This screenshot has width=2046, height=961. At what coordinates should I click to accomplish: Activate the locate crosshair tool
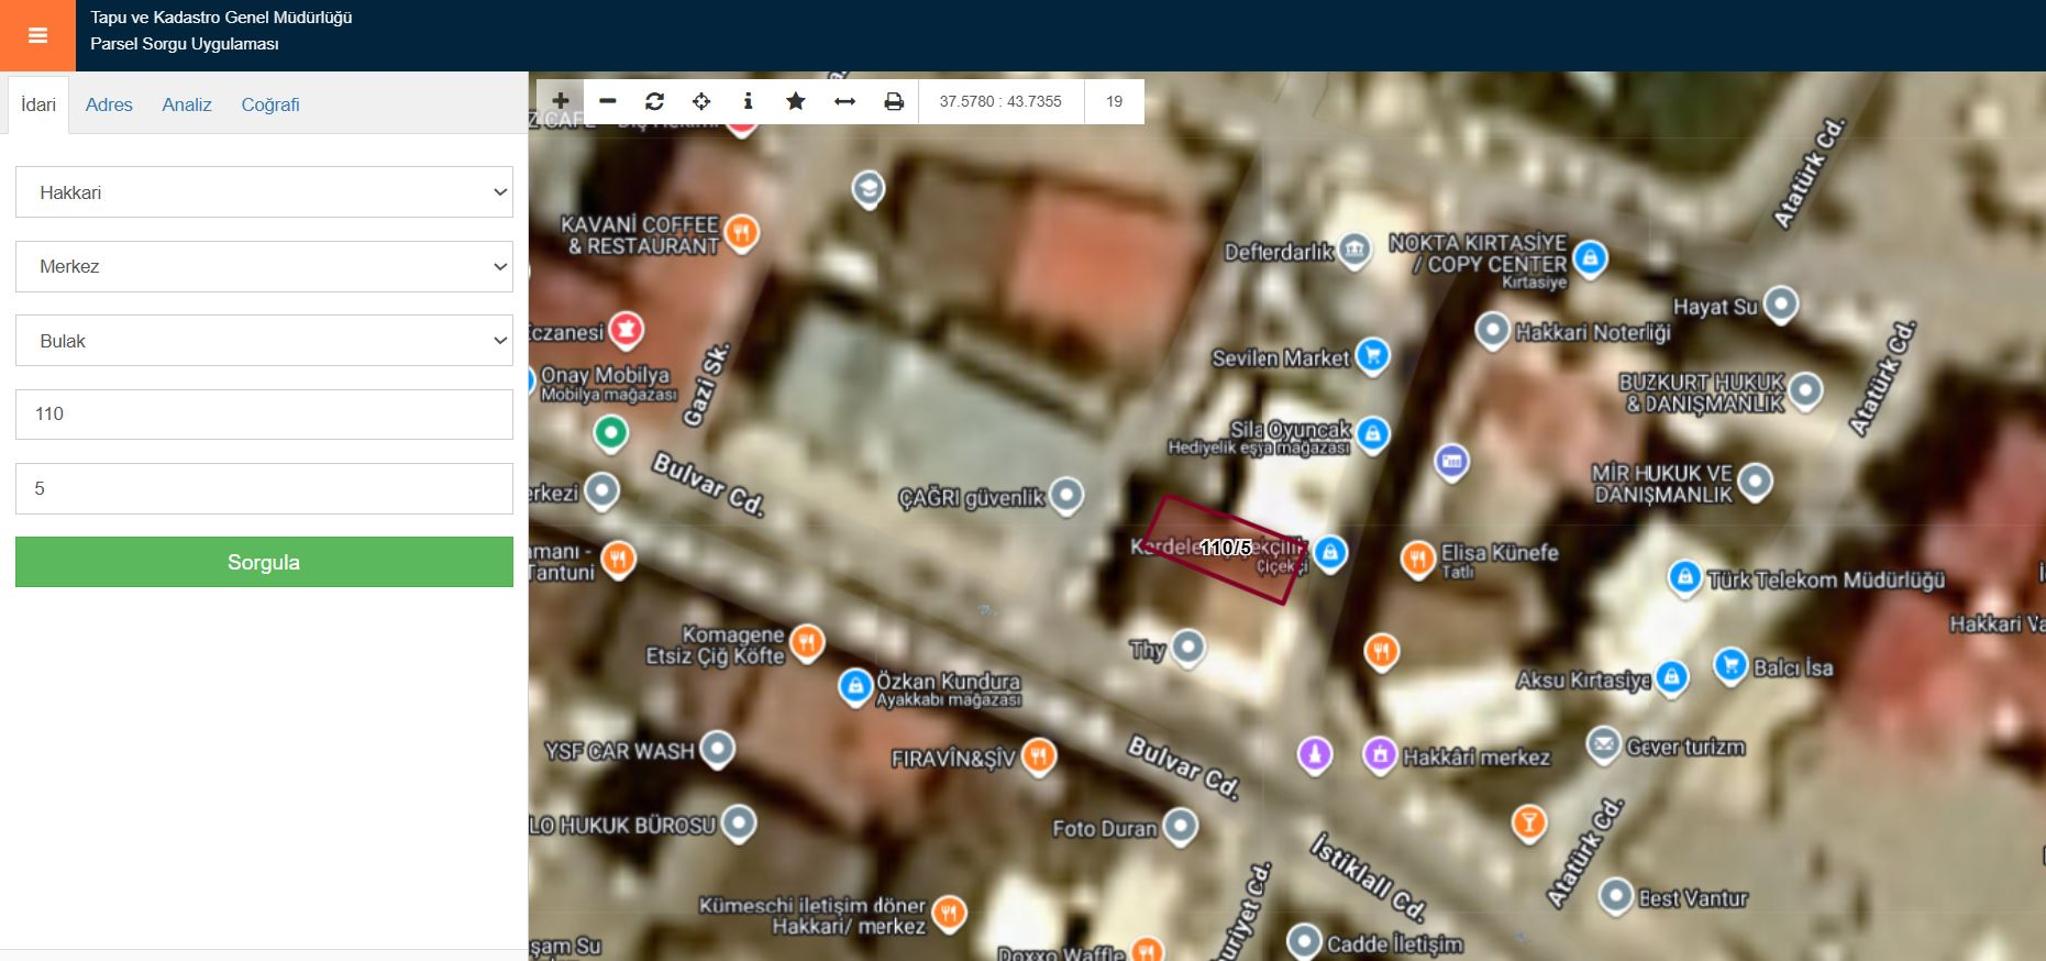click(701, 101)
